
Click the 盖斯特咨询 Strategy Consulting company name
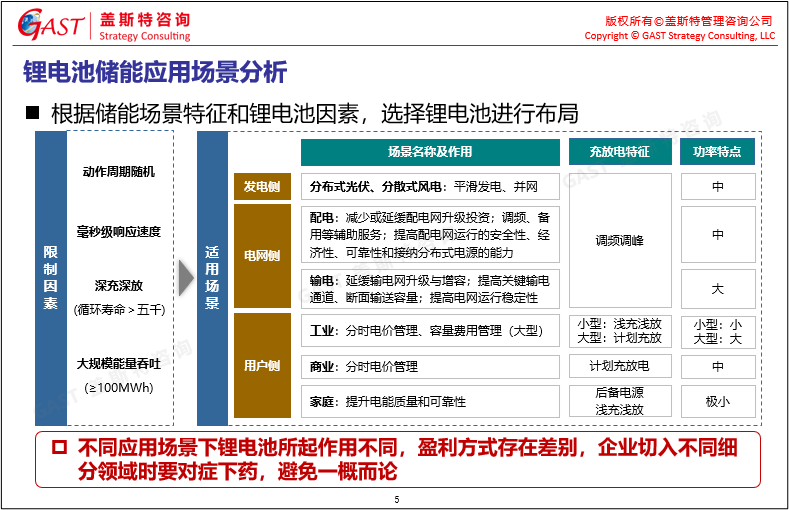point(145,27)
